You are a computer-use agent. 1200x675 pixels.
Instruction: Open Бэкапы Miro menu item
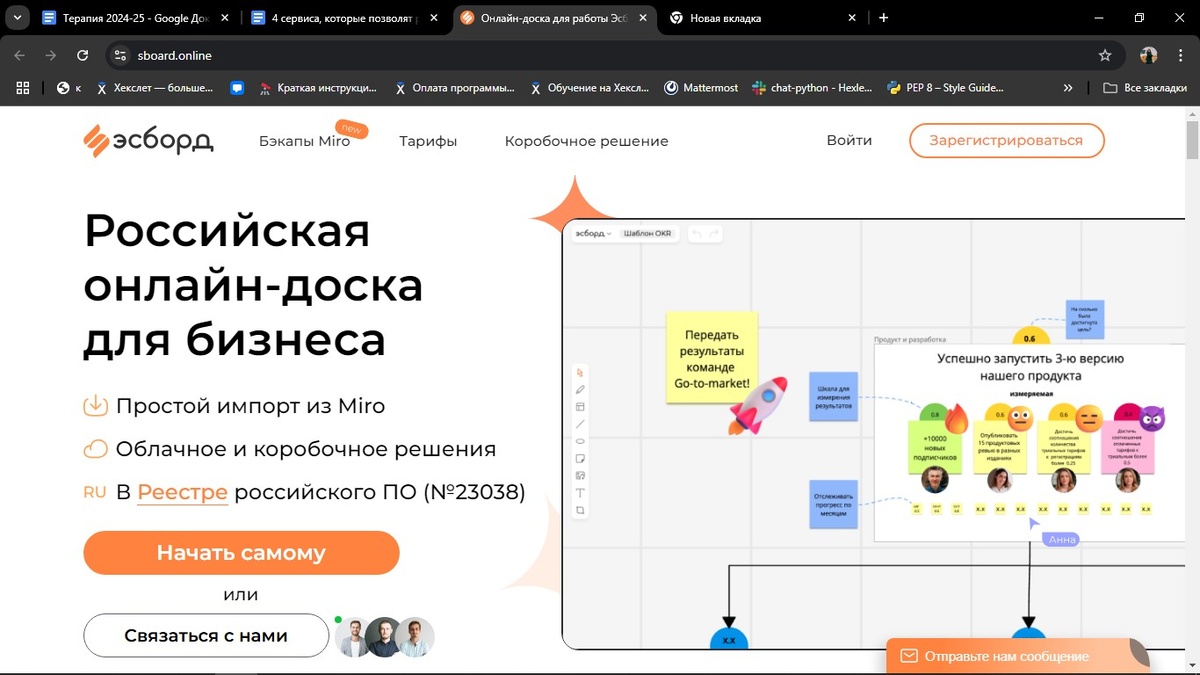click(304, 141)
